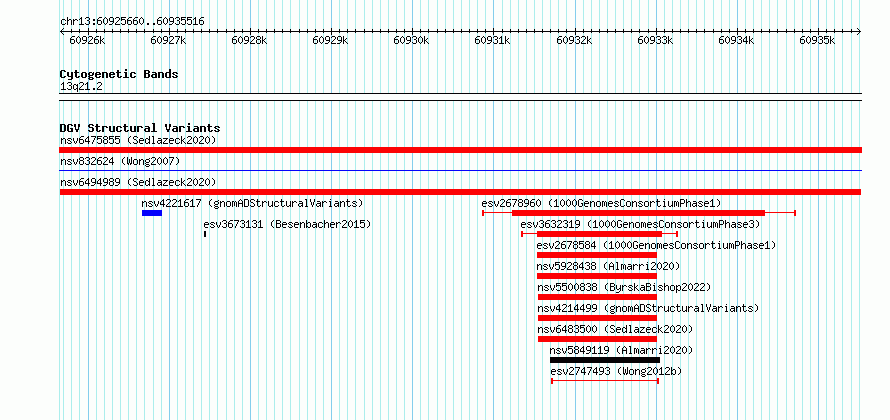Click the red nsv6483500 variant bar
The height and width of the screenshot is (420, 890).
597,339
